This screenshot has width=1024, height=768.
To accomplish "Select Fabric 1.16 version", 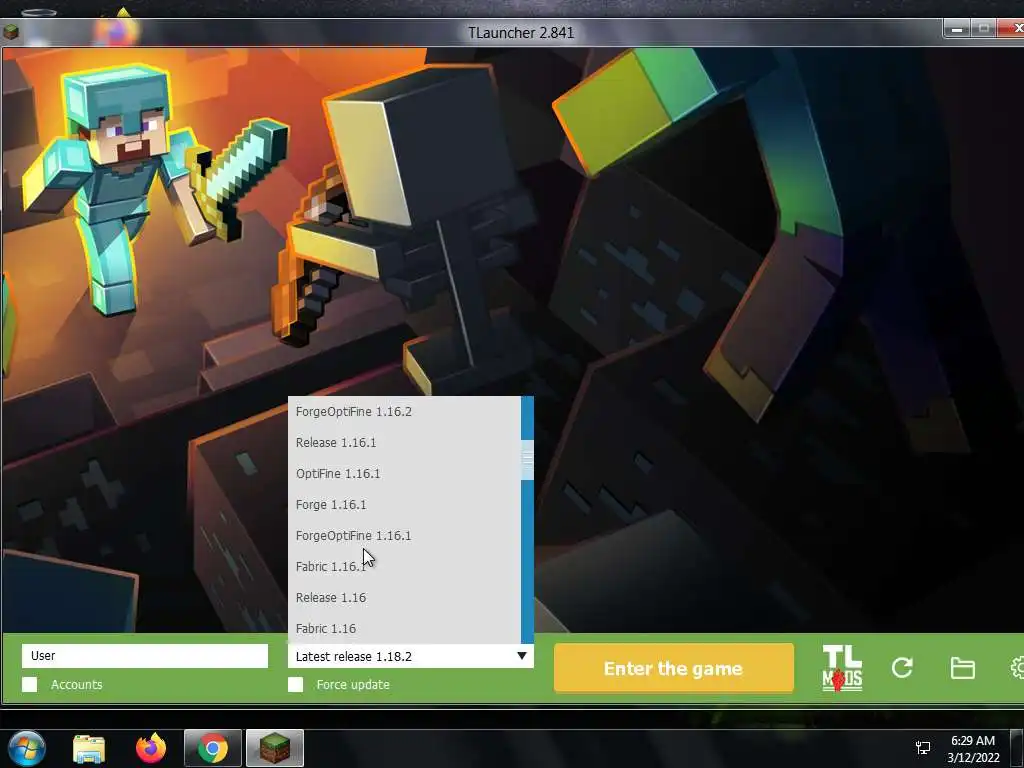I will click(x=404, y=628).
